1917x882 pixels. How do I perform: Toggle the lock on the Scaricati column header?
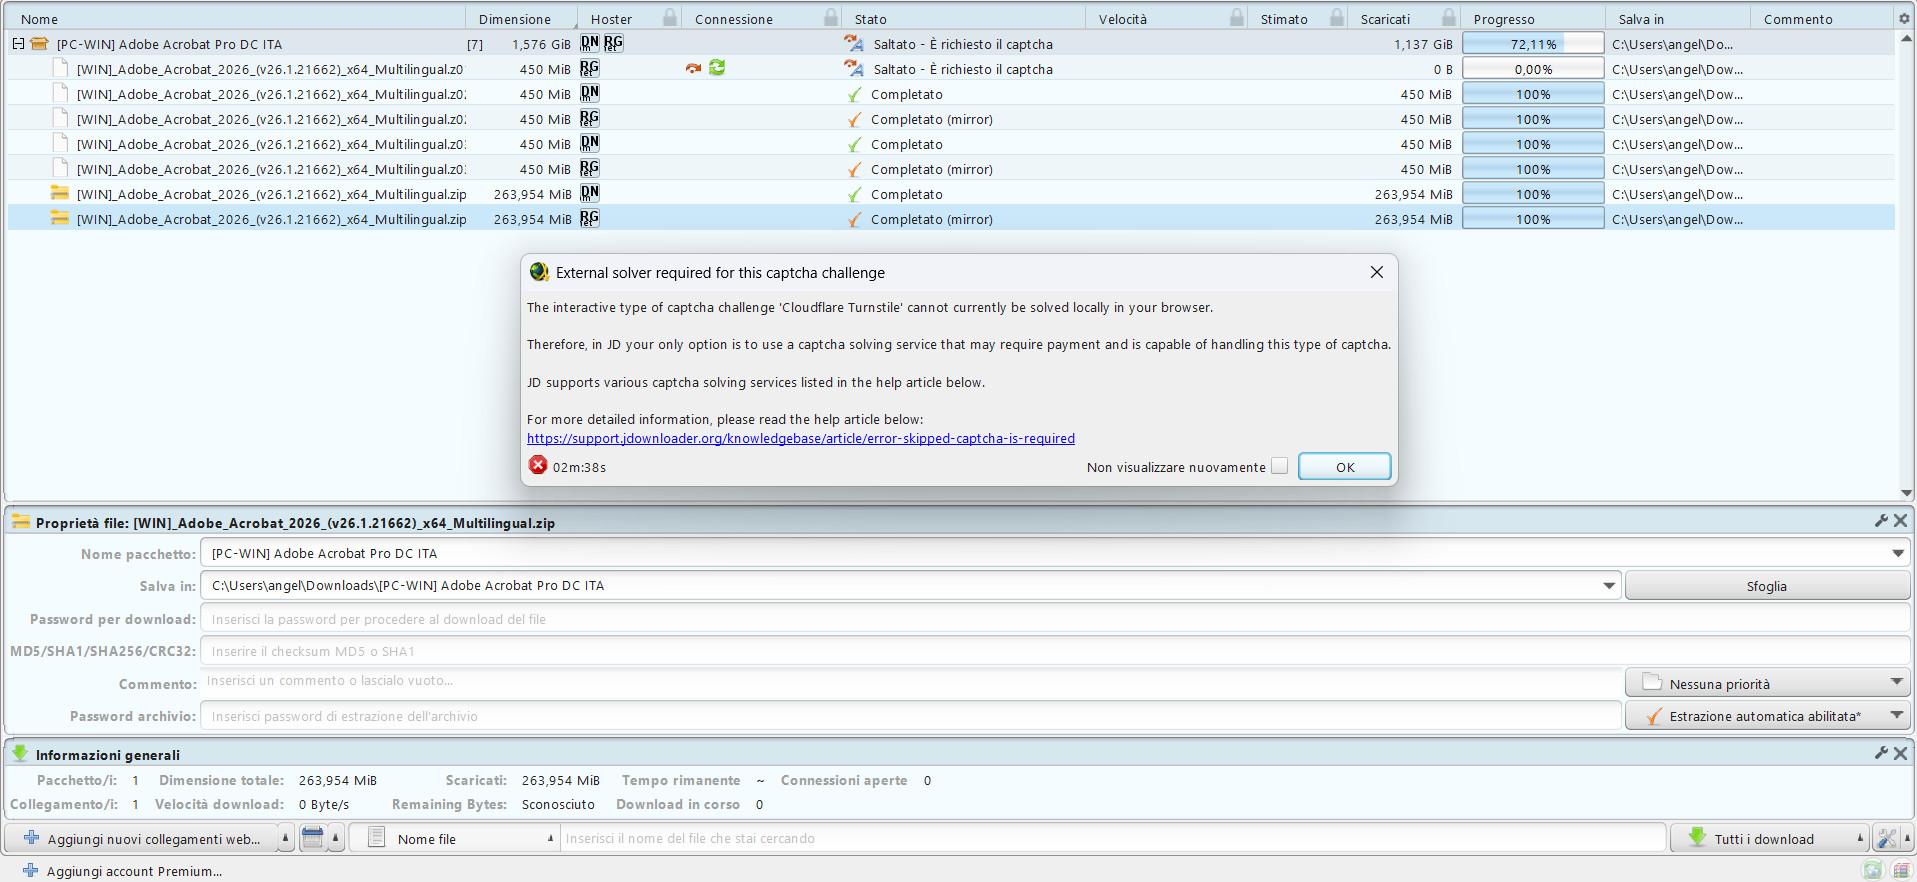[1448, 17]
